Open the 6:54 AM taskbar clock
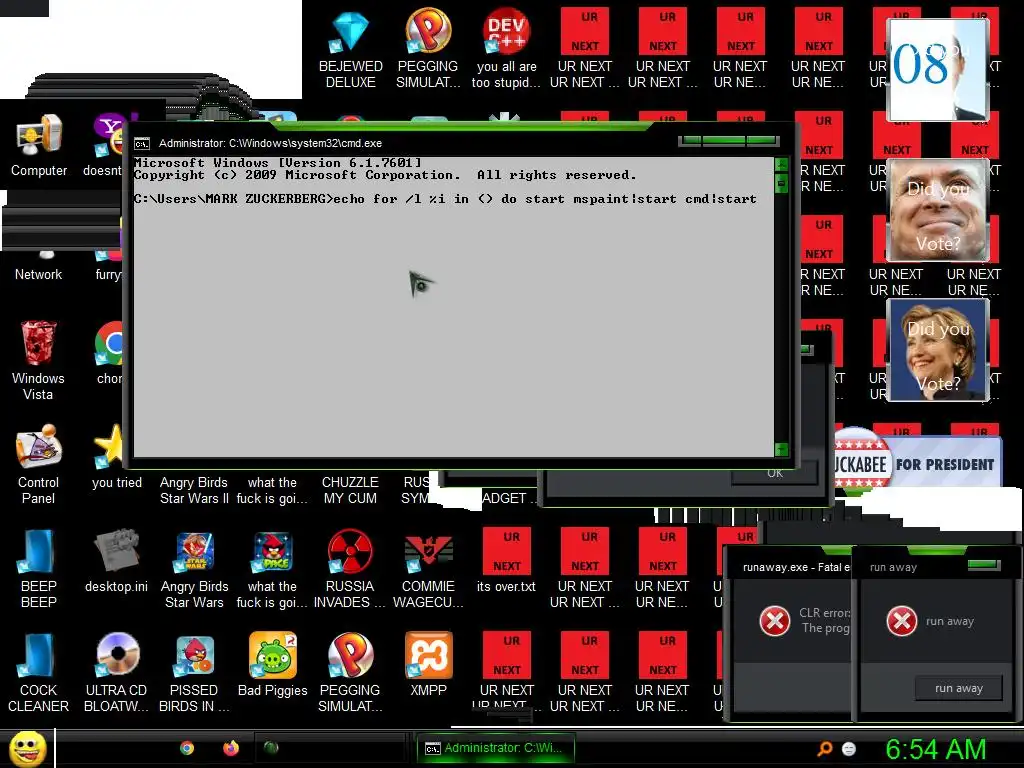 (x=936, y=749)
